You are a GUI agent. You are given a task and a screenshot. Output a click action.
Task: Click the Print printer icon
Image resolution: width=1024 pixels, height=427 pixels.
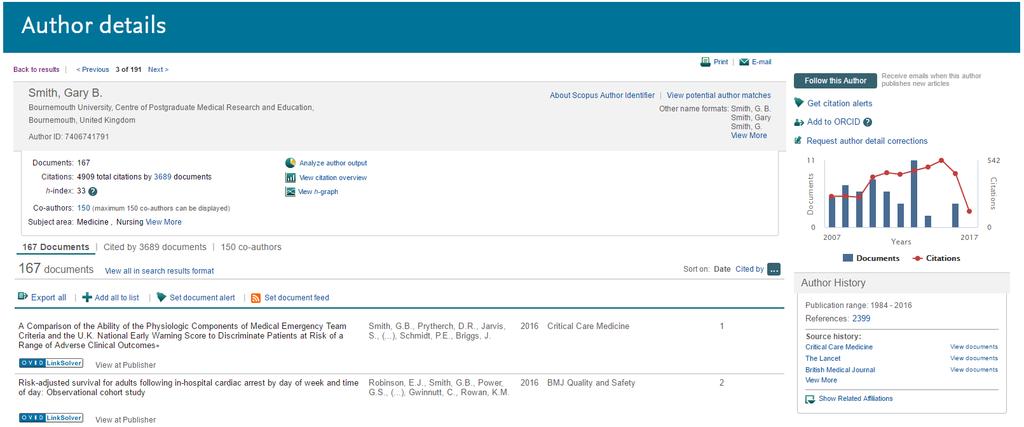tap(705, 62)
